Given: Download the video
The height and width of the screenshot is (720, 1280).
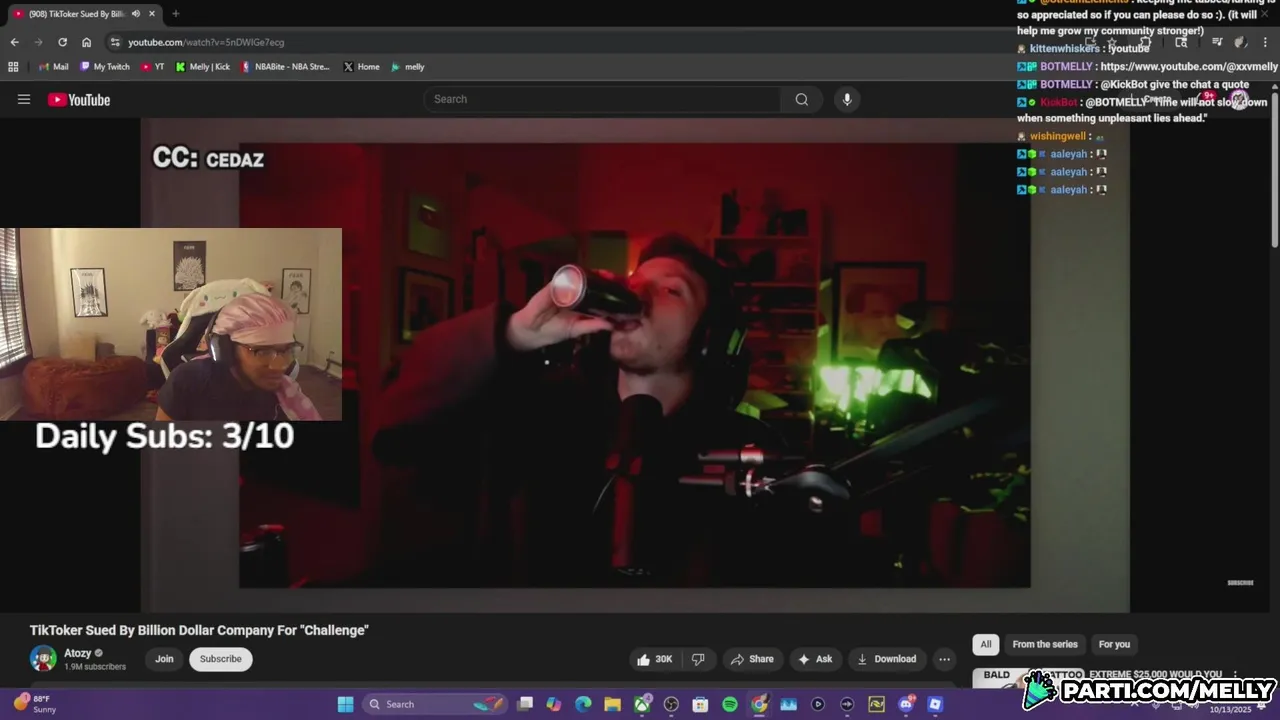Looking at the screenshot, I should pos(886,659).
